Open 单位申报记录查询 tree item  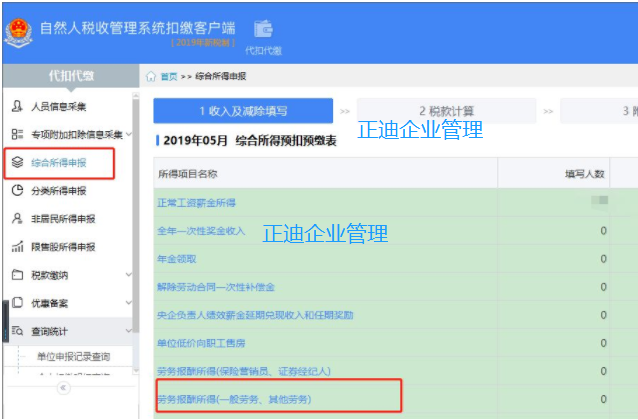73,357
